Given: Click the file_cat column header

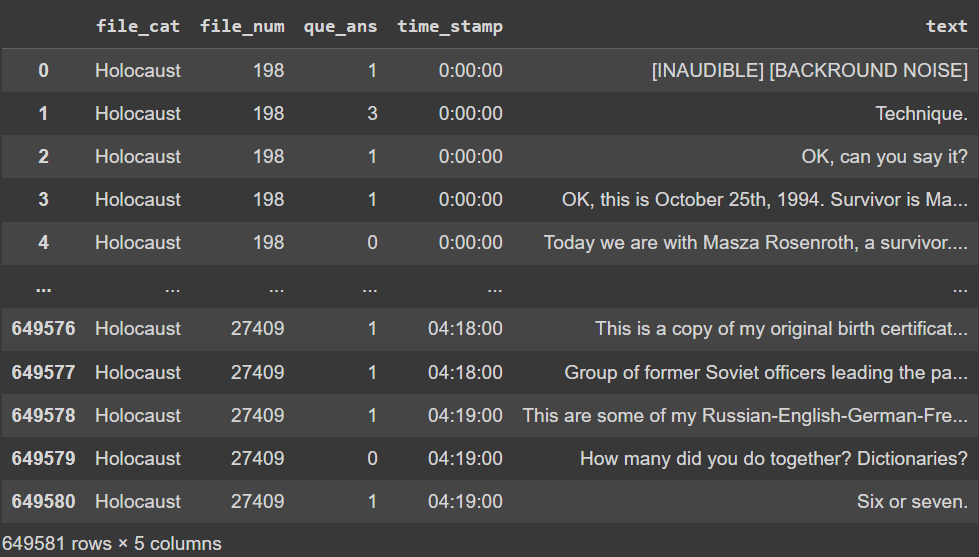Looking at the screenshot, I should pyautogui.click(x=138, y=27).
